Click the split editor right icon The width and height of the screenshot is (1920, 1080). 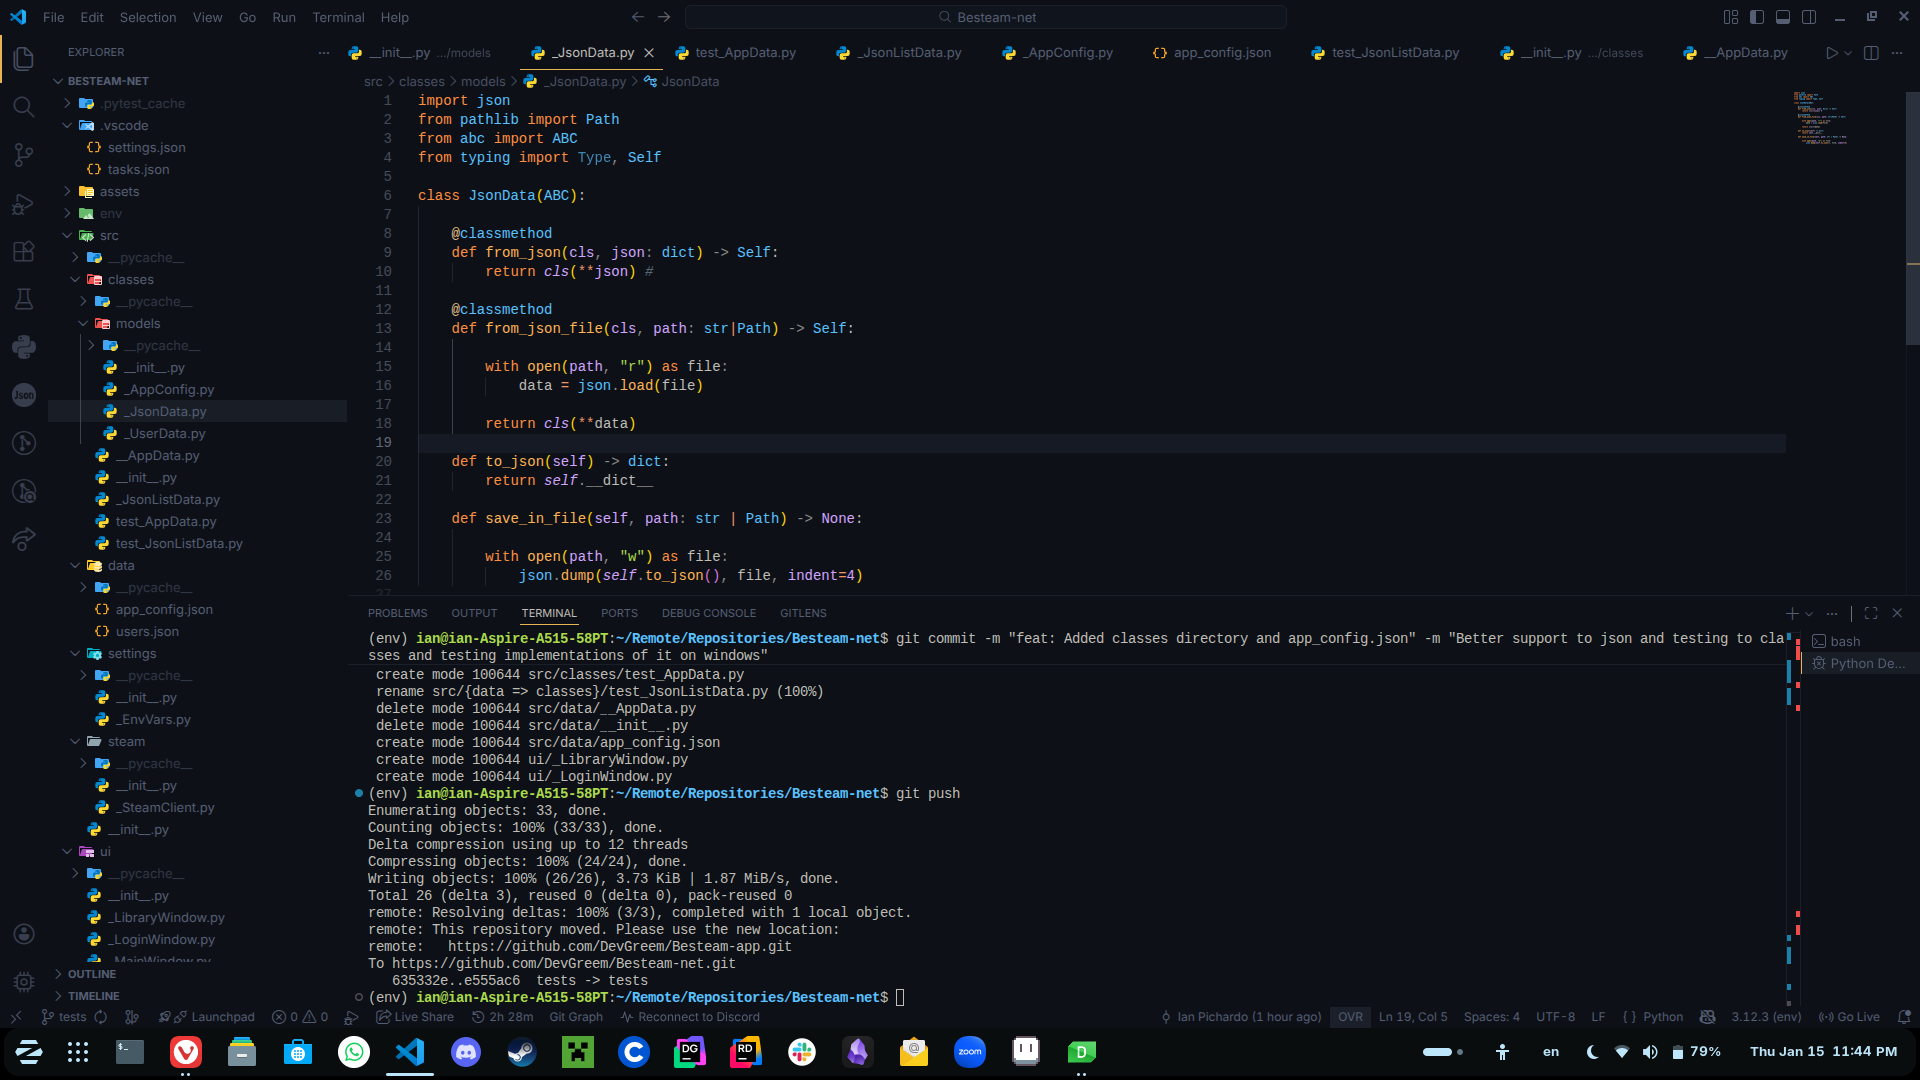(1871, 53)
